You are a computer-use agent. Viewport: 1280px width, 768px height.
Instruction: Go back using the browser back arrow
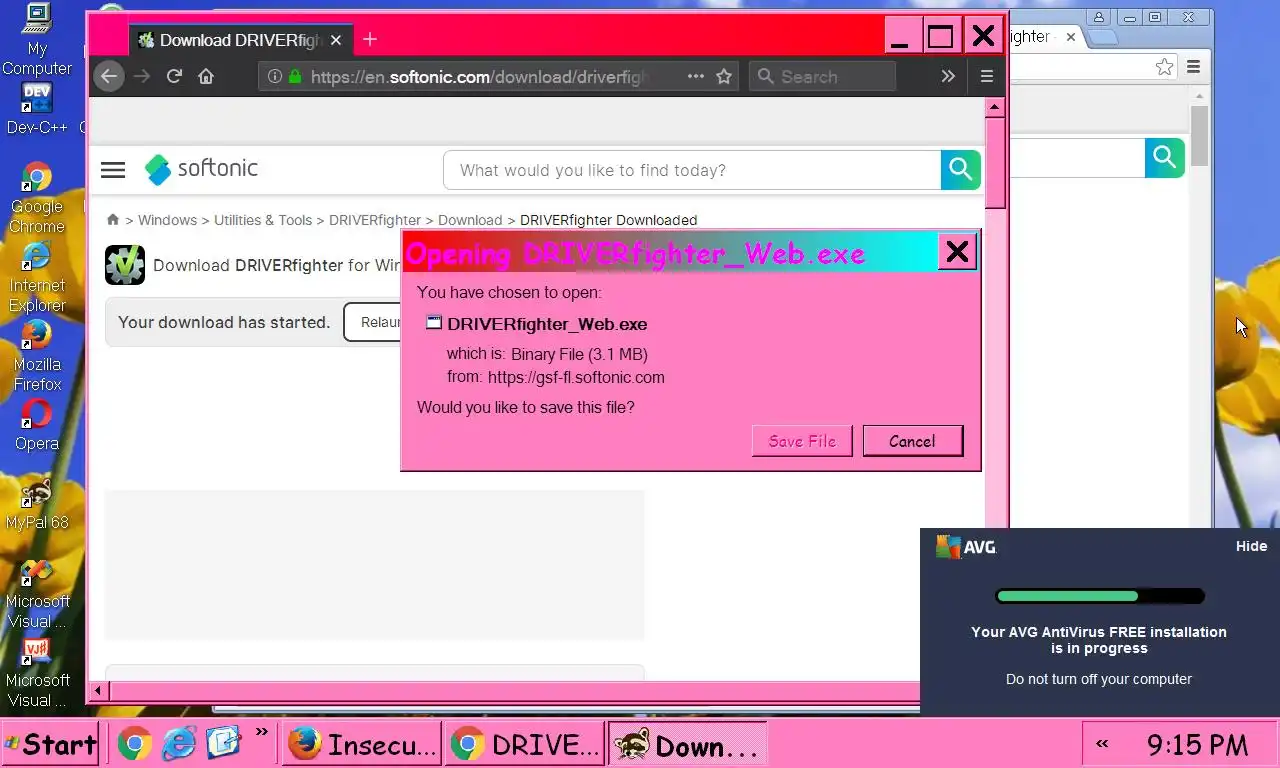(109, 76)
